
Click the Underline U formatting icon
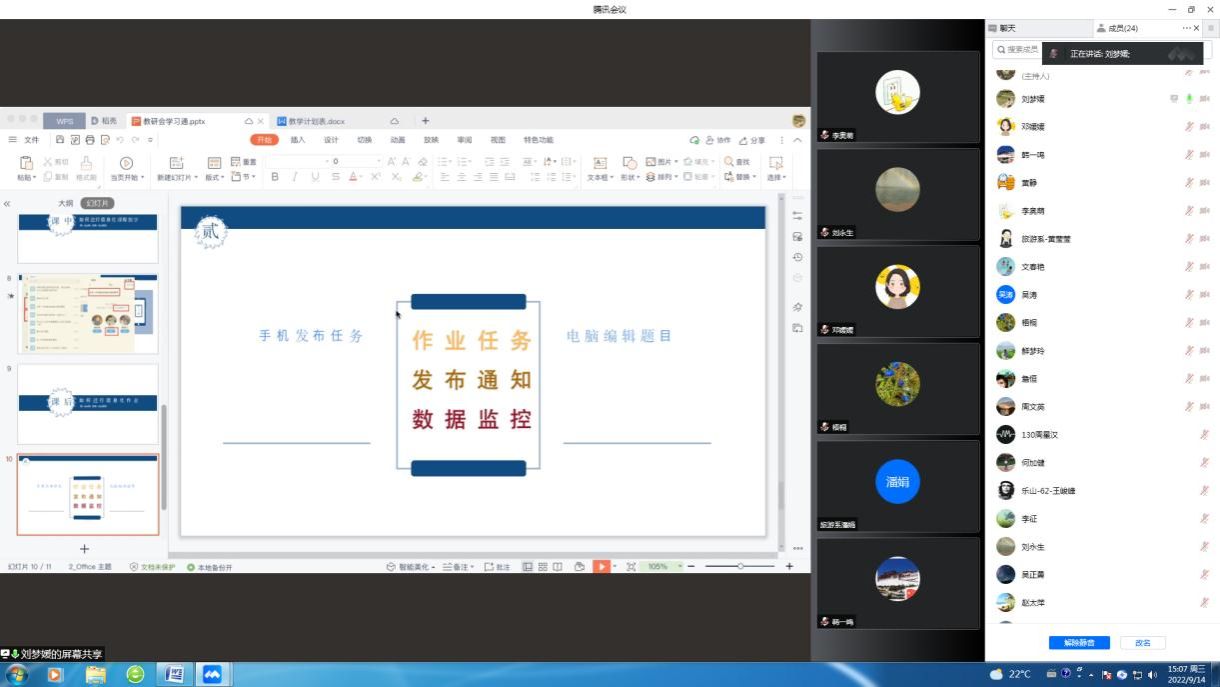pyautogui.click(x=315, y=177)
